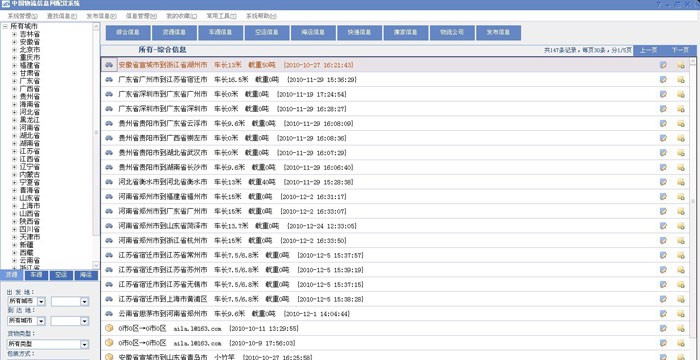Image resolution: width=700 pixels, height=360 pixels.
Task: Click the 物流公司 button
Action: [452, 33]
